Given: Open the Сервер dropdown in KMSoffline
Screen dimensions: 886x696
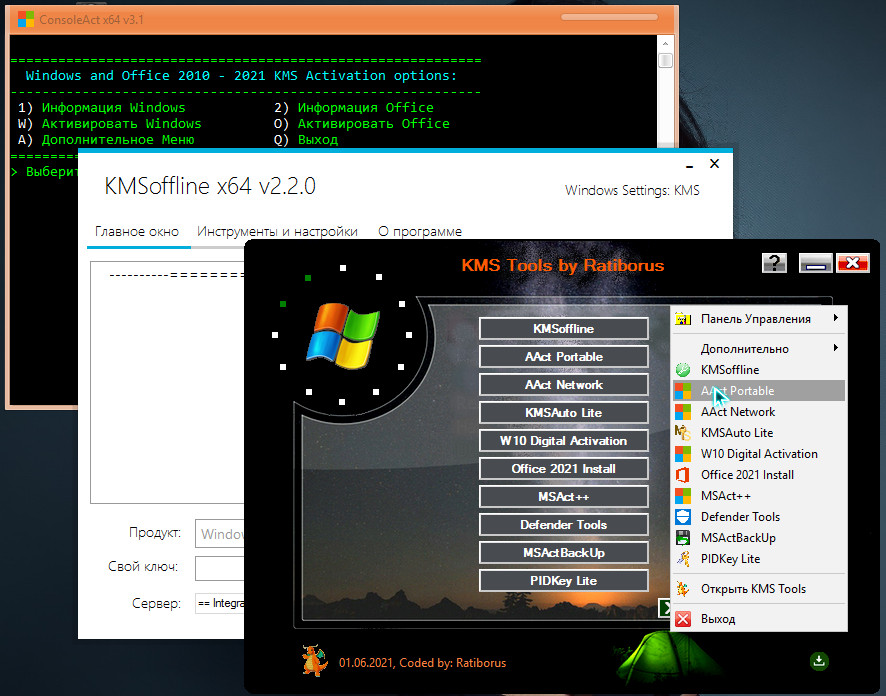Looking at the screenshot, I should (220, 604).
